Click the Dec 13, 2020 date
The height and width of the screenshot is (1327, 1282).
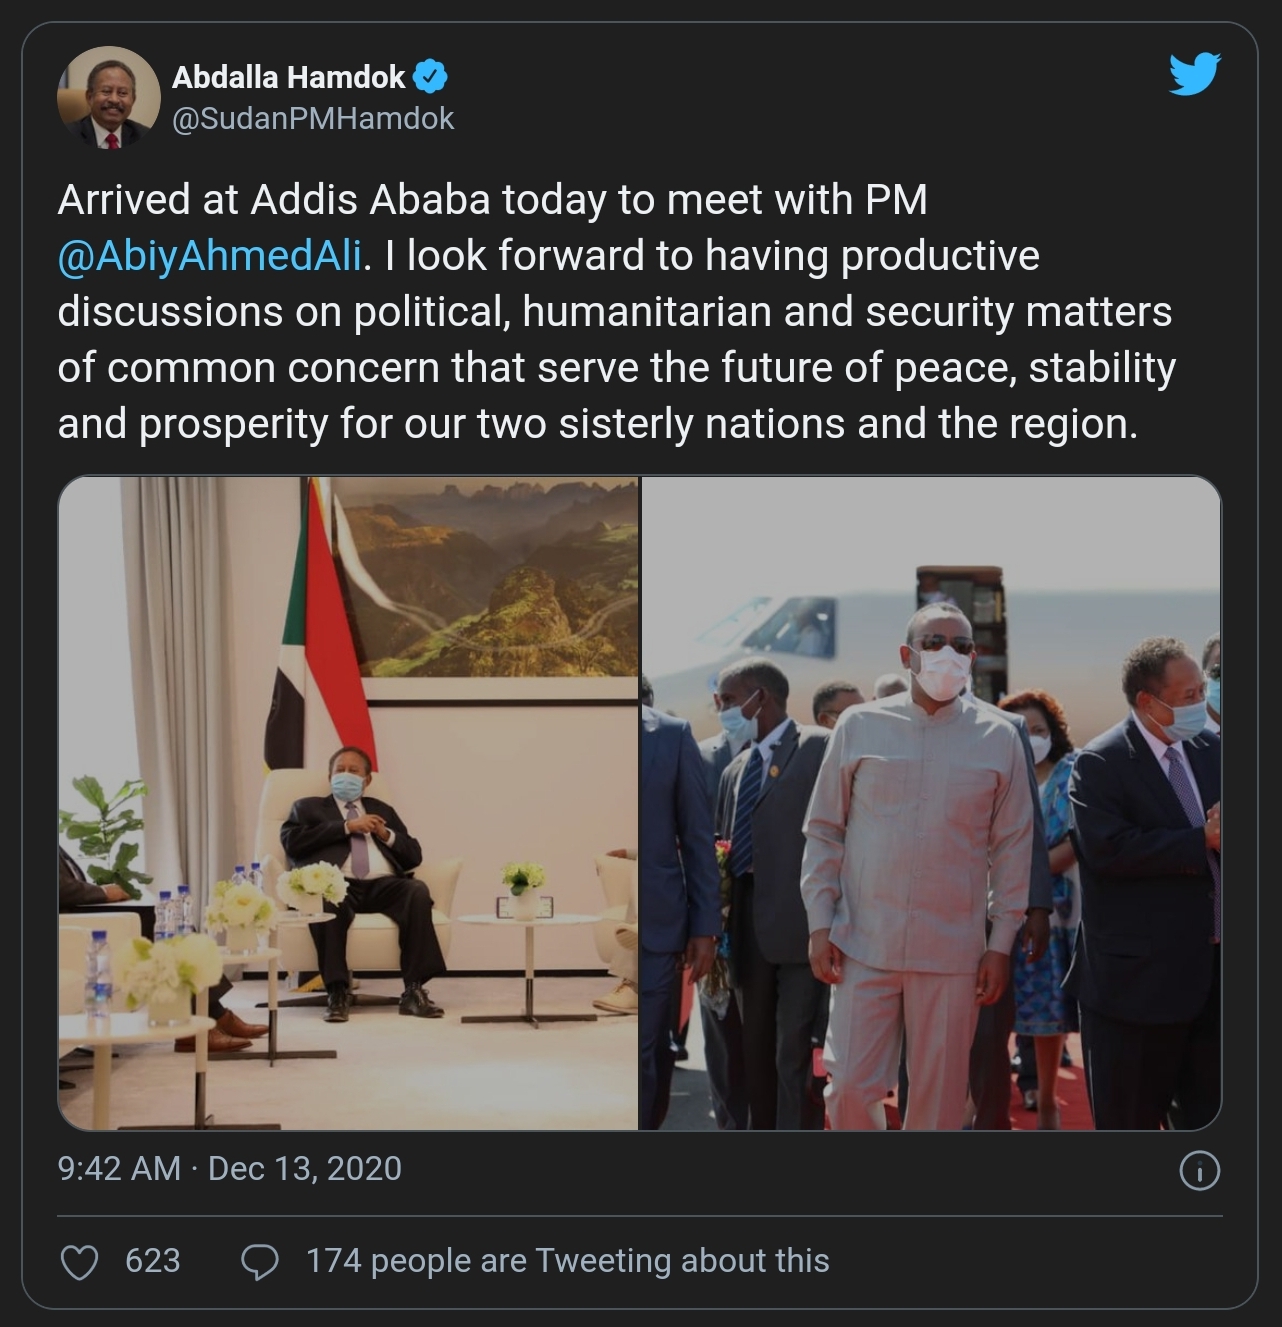click(304, 1168)
